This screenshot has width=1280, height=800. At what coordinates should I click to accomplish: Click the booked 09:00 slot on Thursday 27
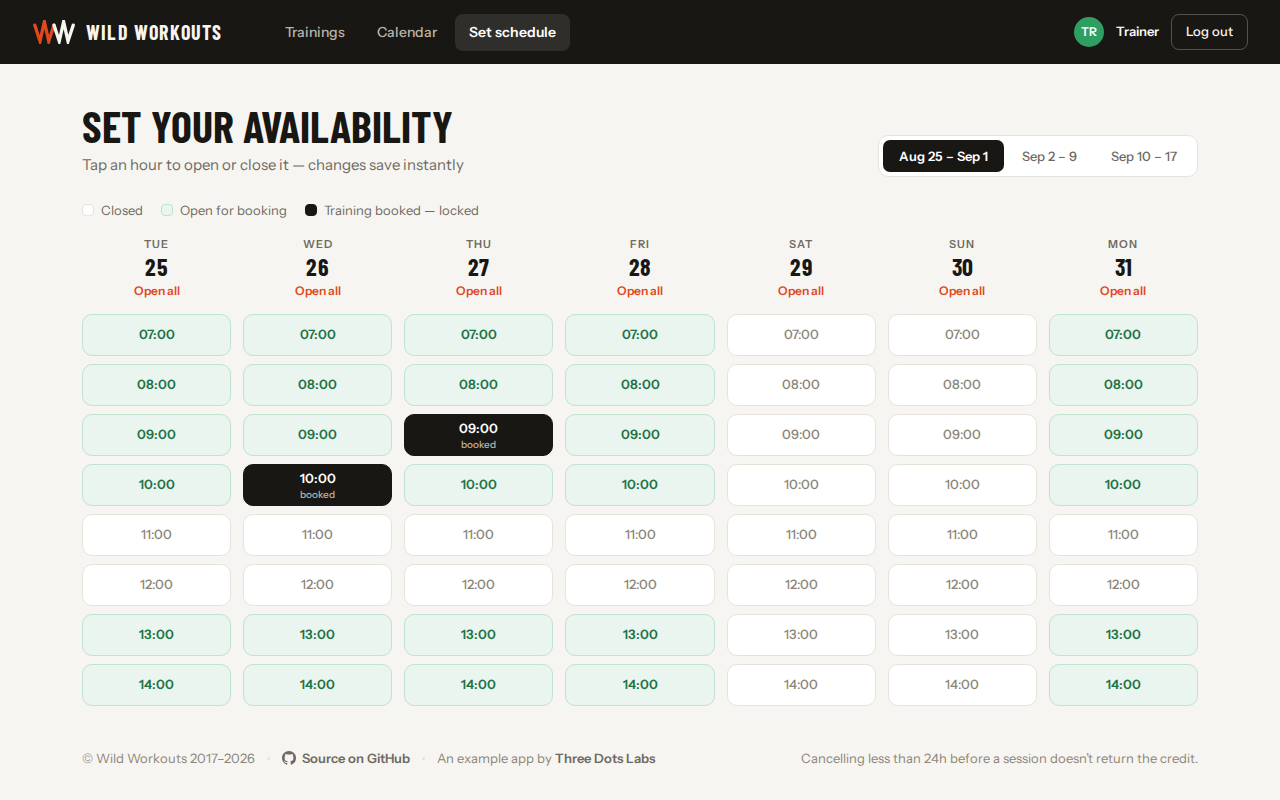(478, 435)
